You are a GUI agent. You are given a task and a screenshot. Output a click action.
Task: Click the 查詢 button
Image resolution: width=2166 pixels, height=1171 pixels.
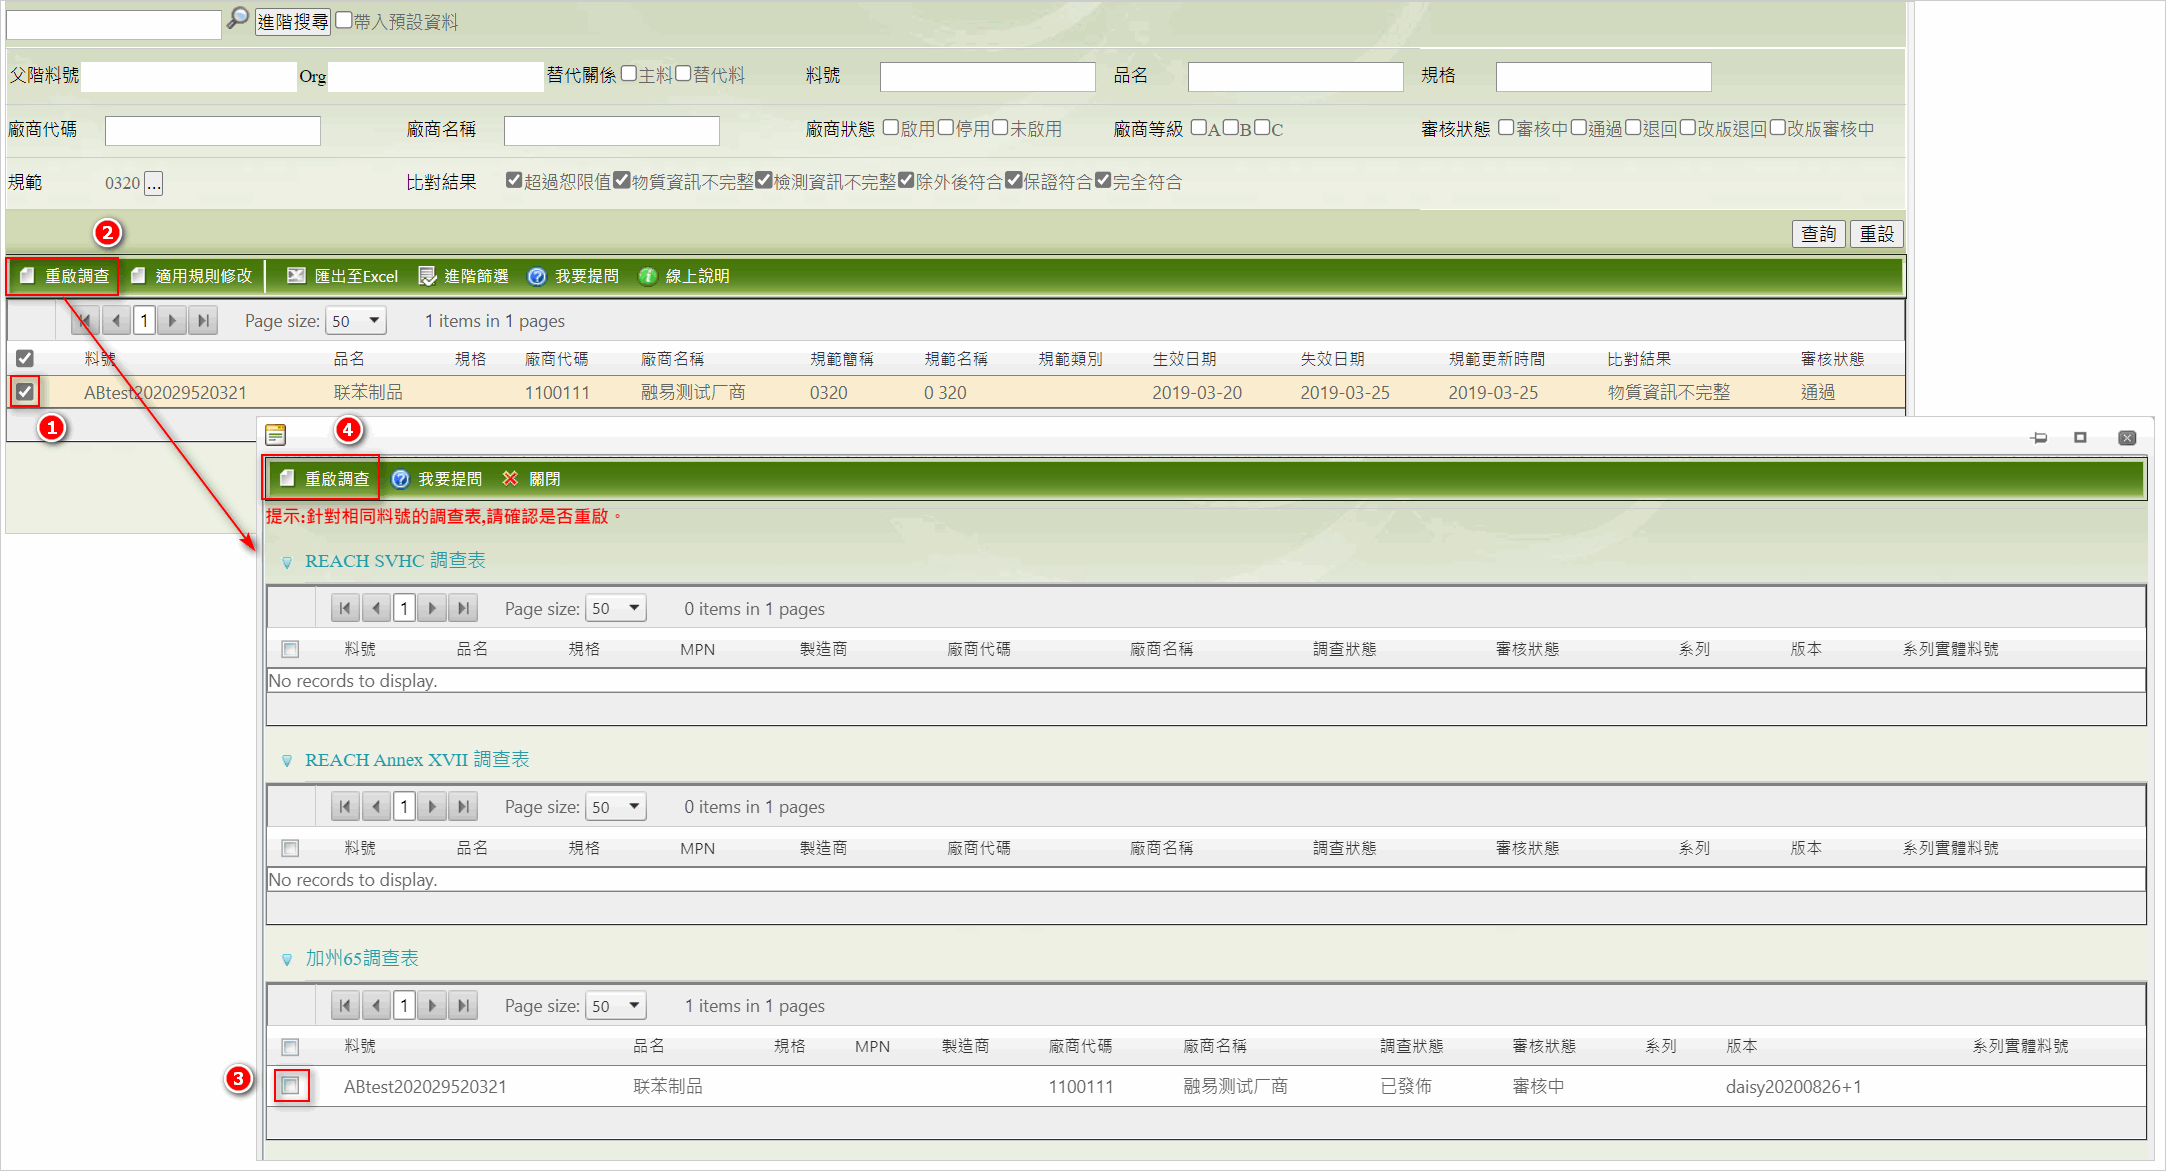tap(1819, 233)
